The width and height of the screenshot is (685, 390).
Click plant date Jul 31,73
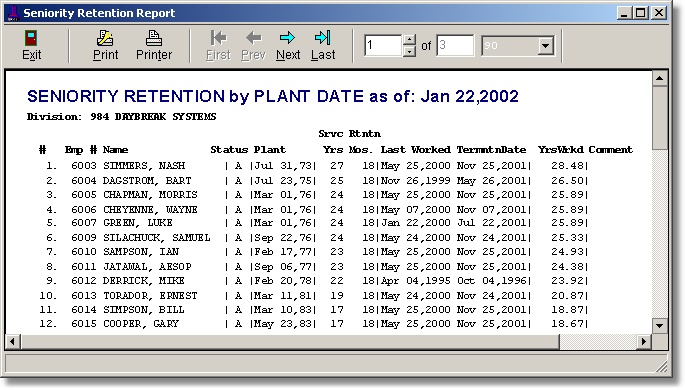283,166
